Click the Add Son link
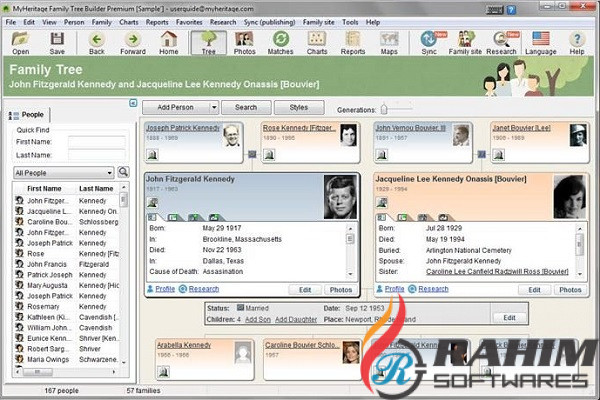Viewport: 600px width, 400px height. (x=258, y=319)
